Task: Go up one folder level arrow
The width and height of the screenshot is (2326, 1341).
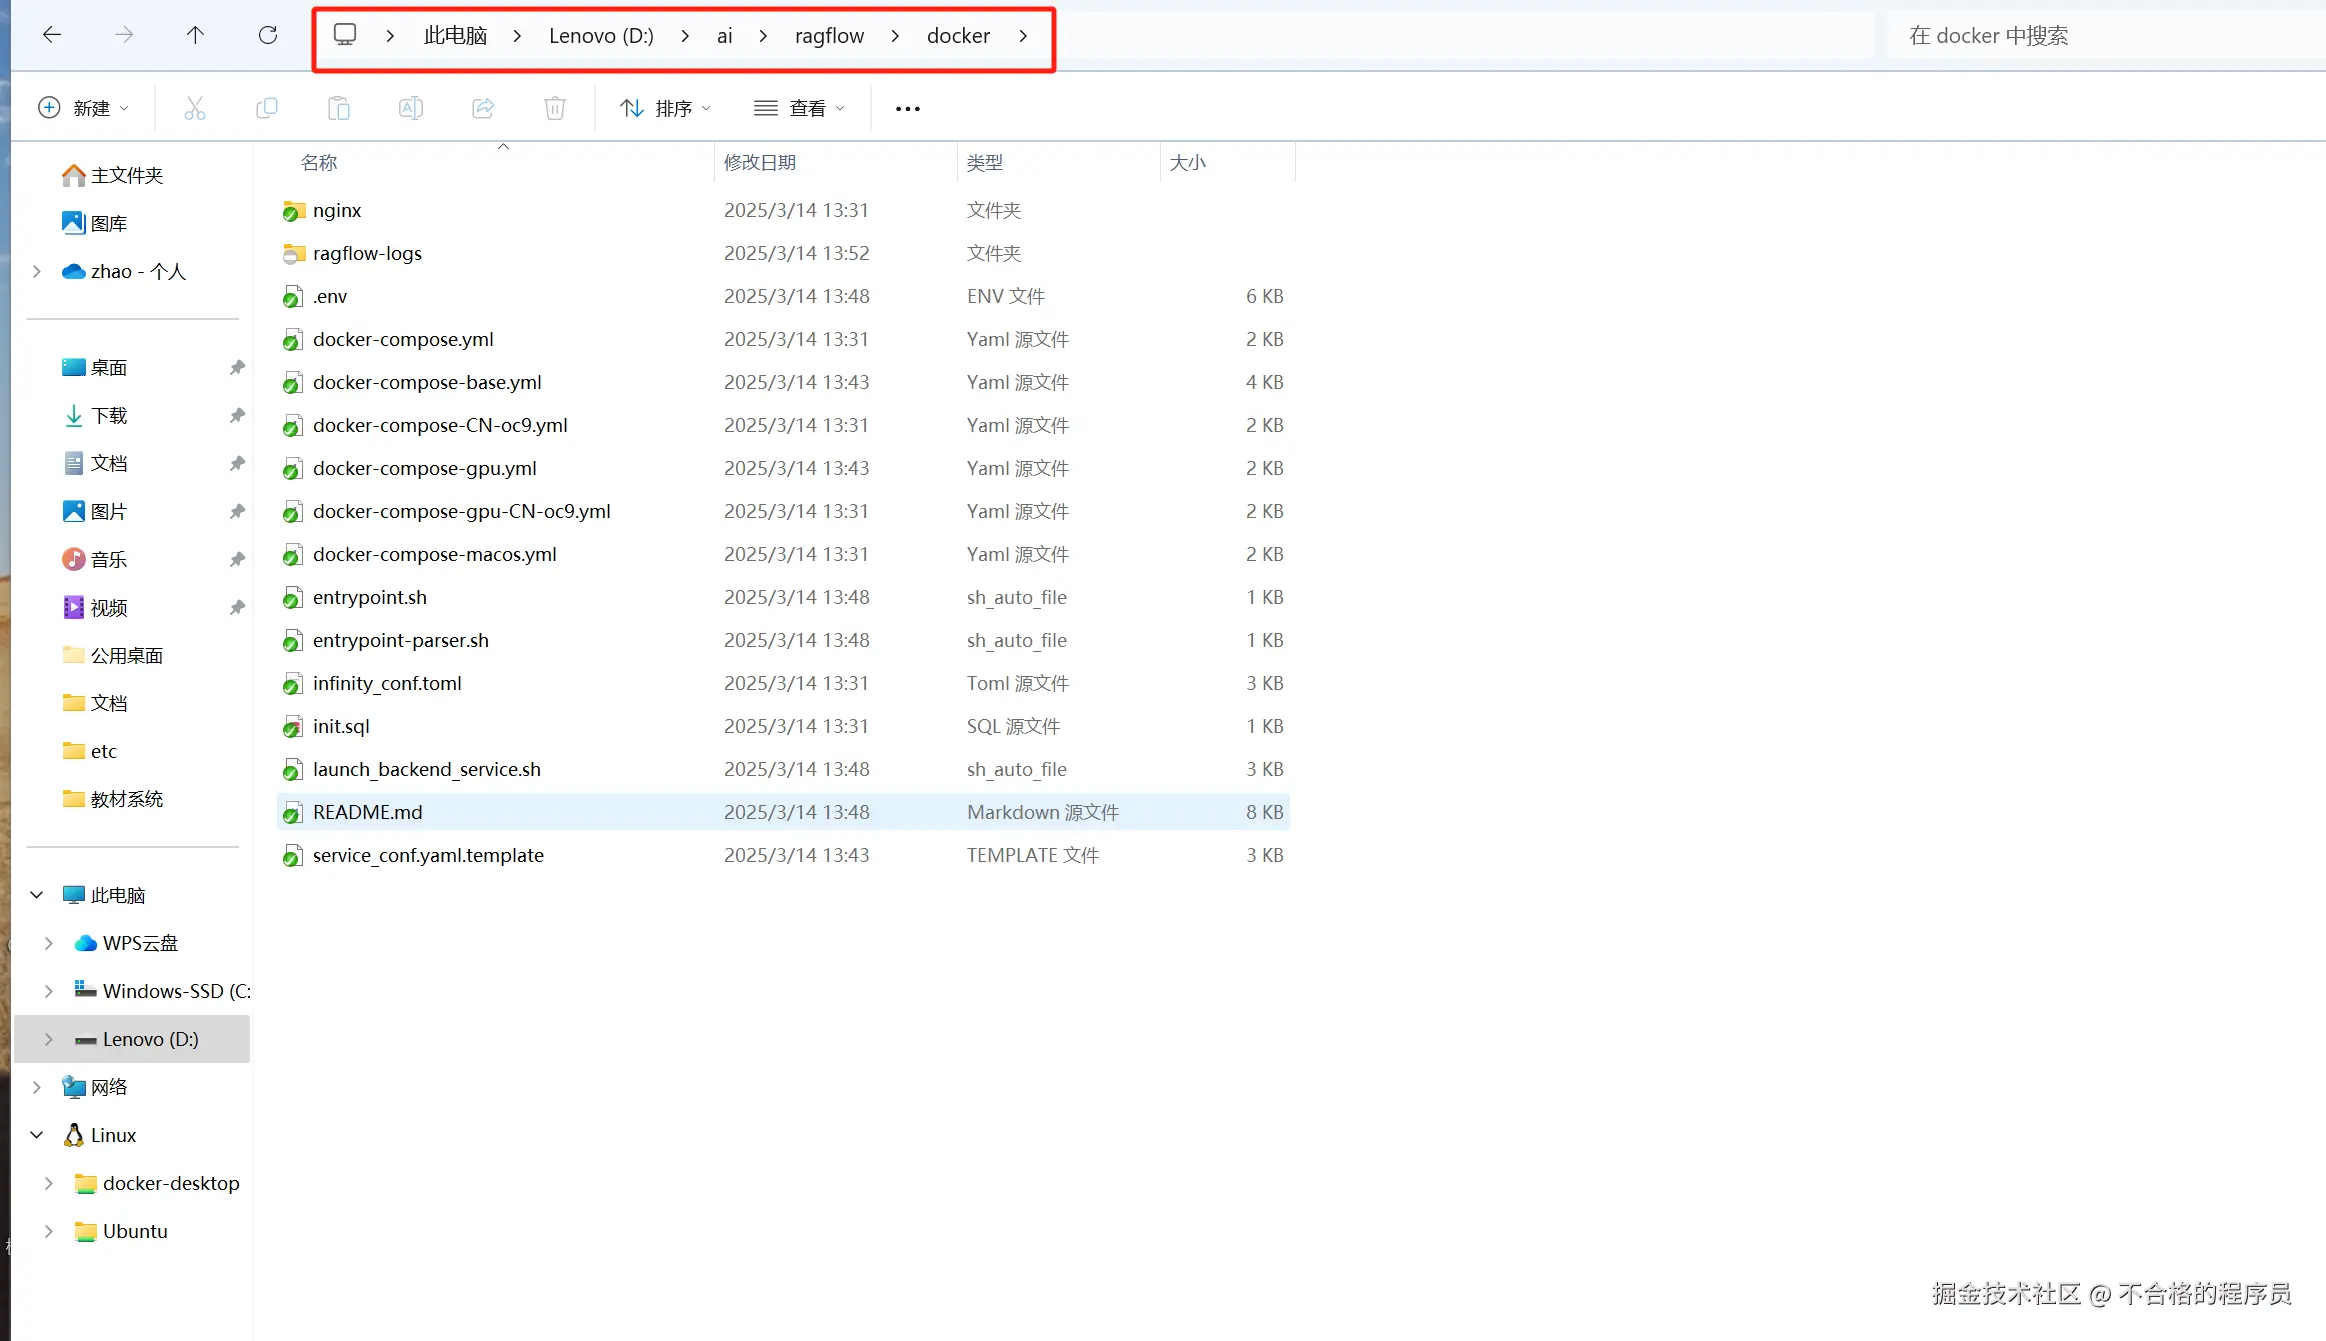Action: pyautogui.click(x=195, y=36)
